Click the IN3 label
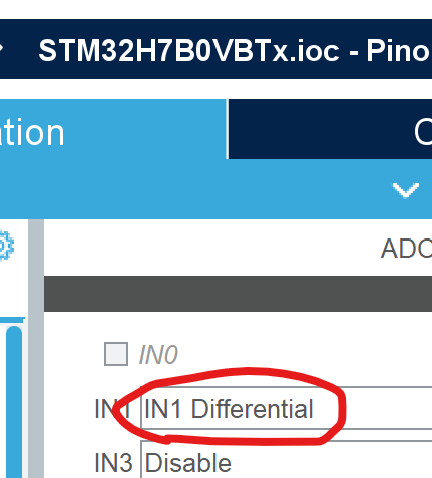Viewport: 432px width, 478px height. [x=113, y=462]
